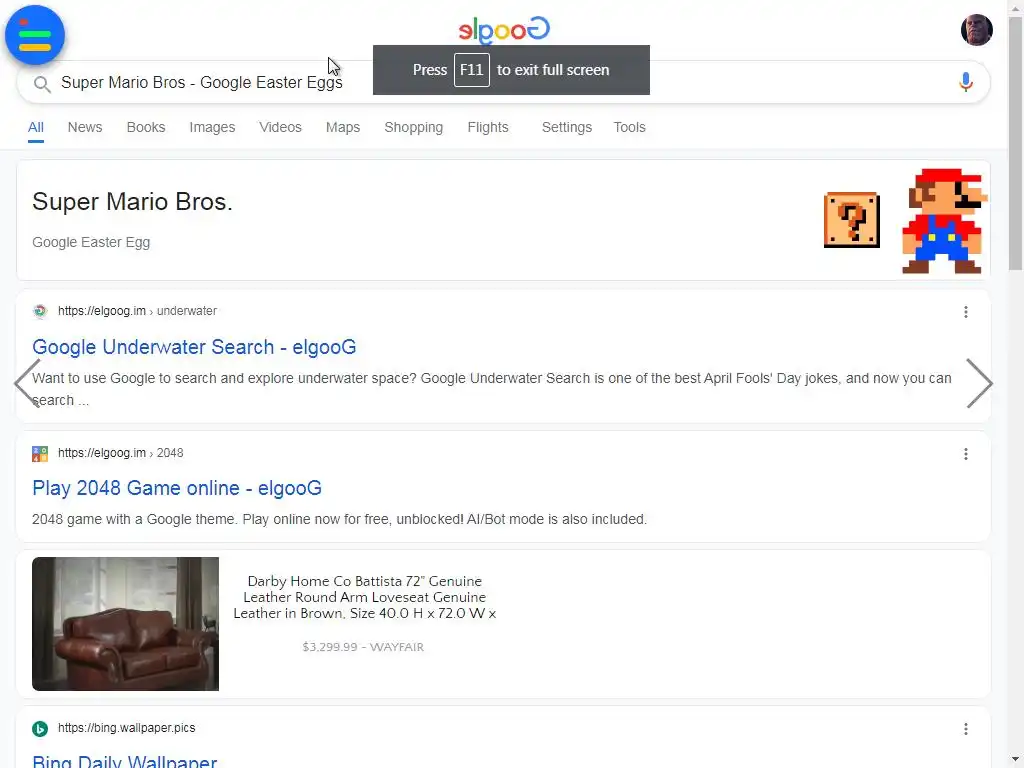
Task: Open options menu for 2048 Game result
Action: (x=965, y=454)
